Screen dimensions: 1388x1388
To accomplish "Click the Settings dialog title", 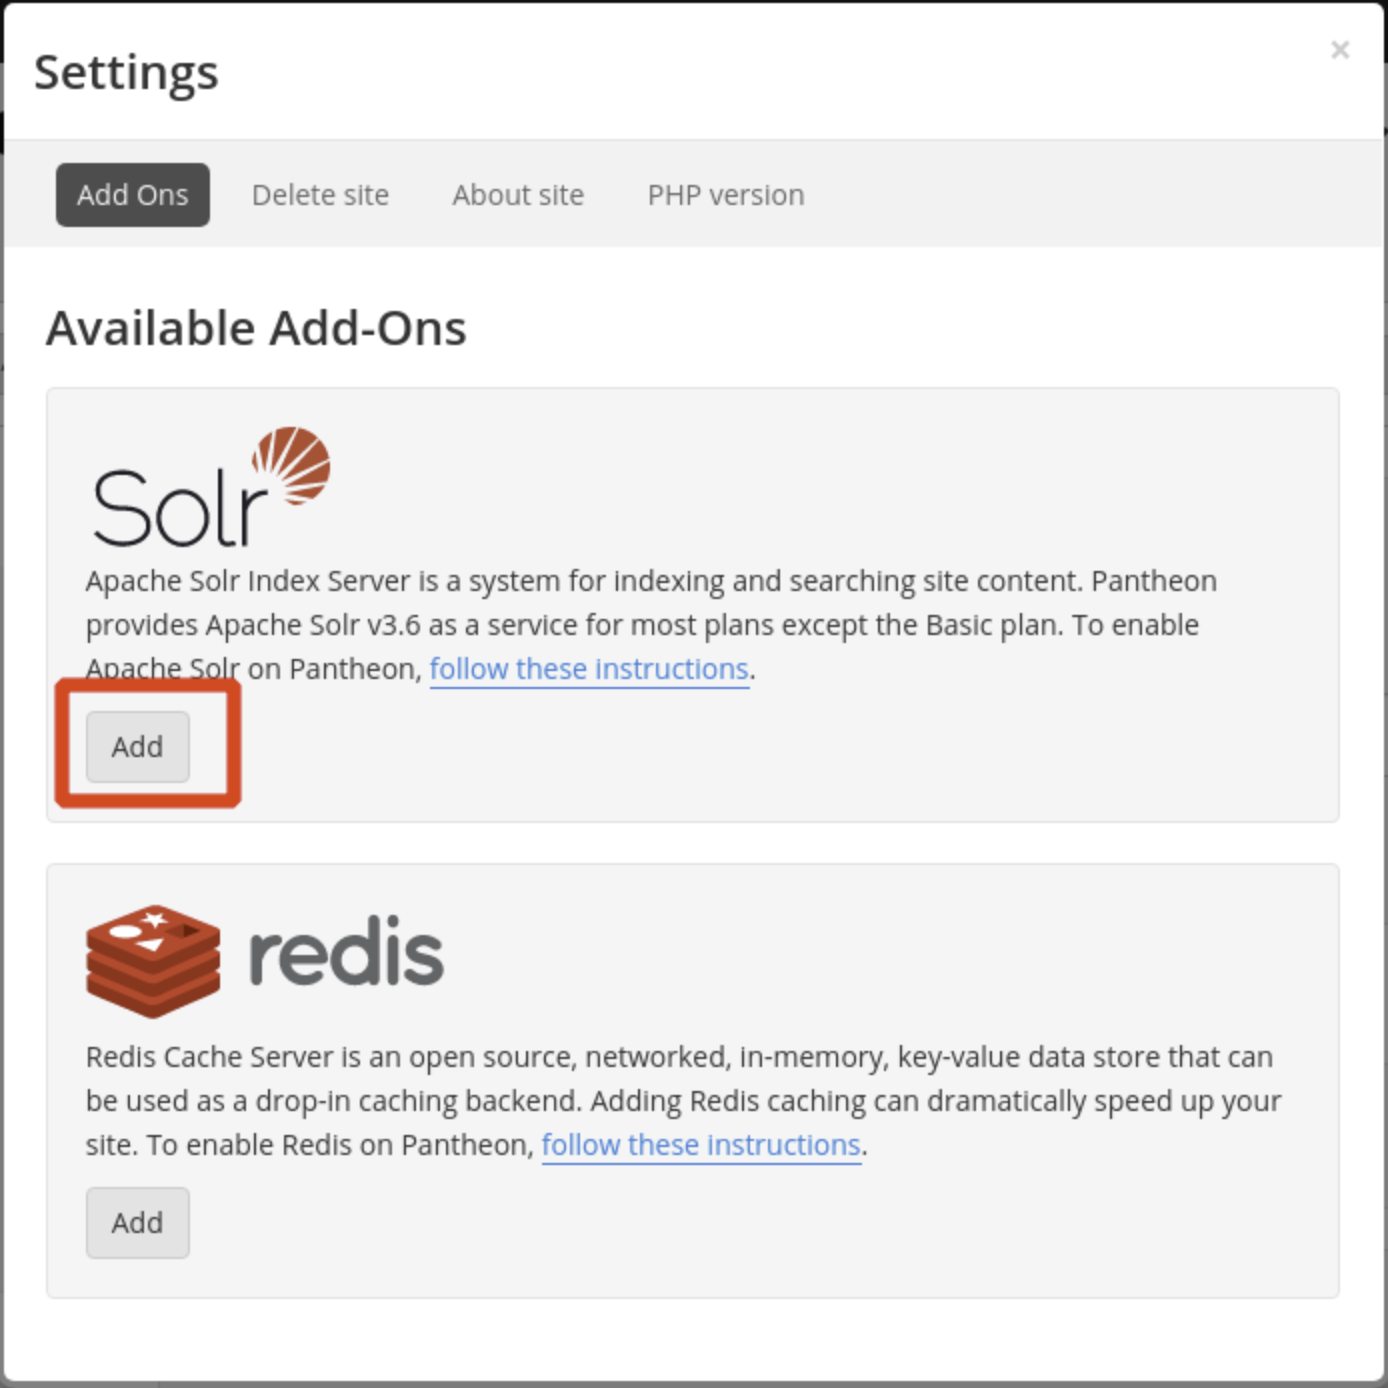I will [127, 71].
